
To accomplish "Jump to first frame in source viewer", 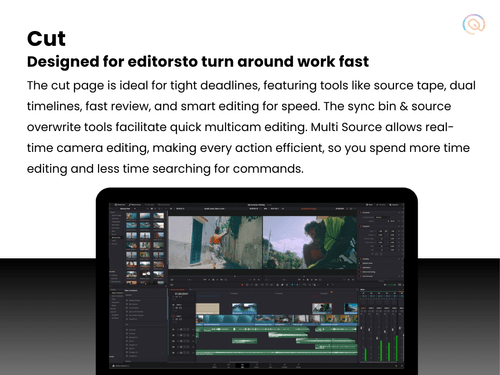I will point(205,279).
